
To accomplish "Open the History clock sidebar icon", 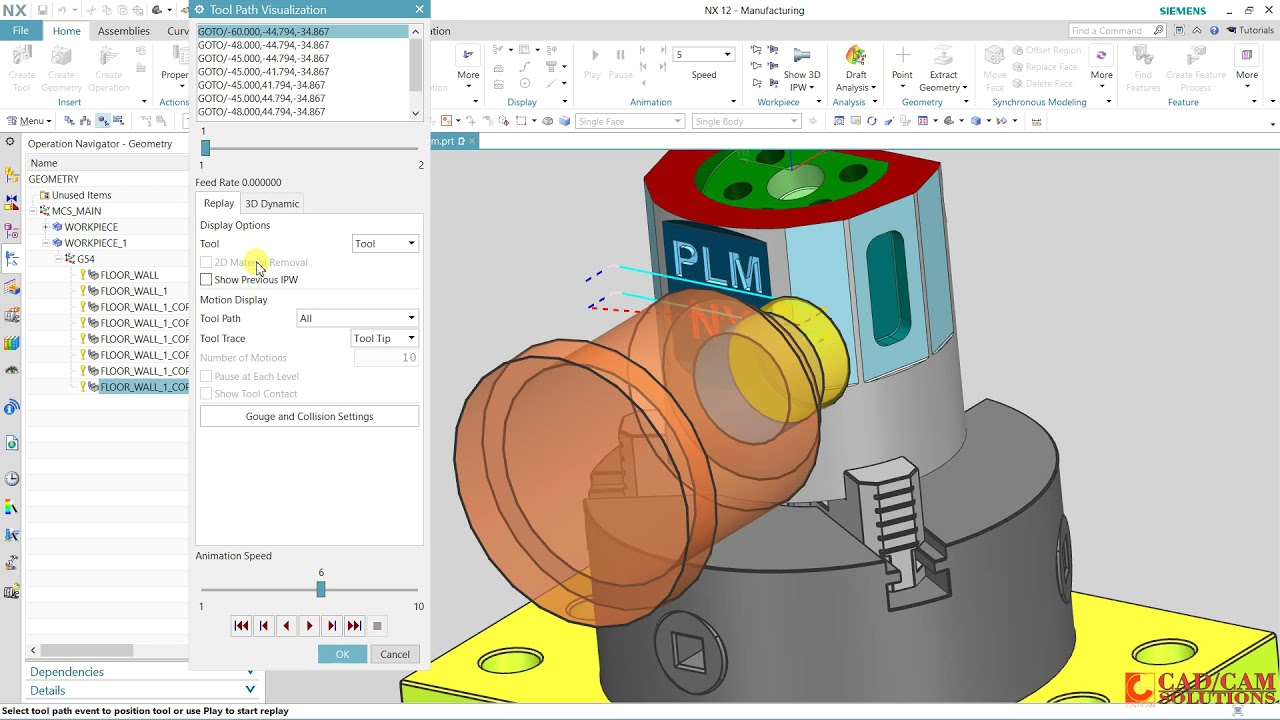I will (12, 479).
